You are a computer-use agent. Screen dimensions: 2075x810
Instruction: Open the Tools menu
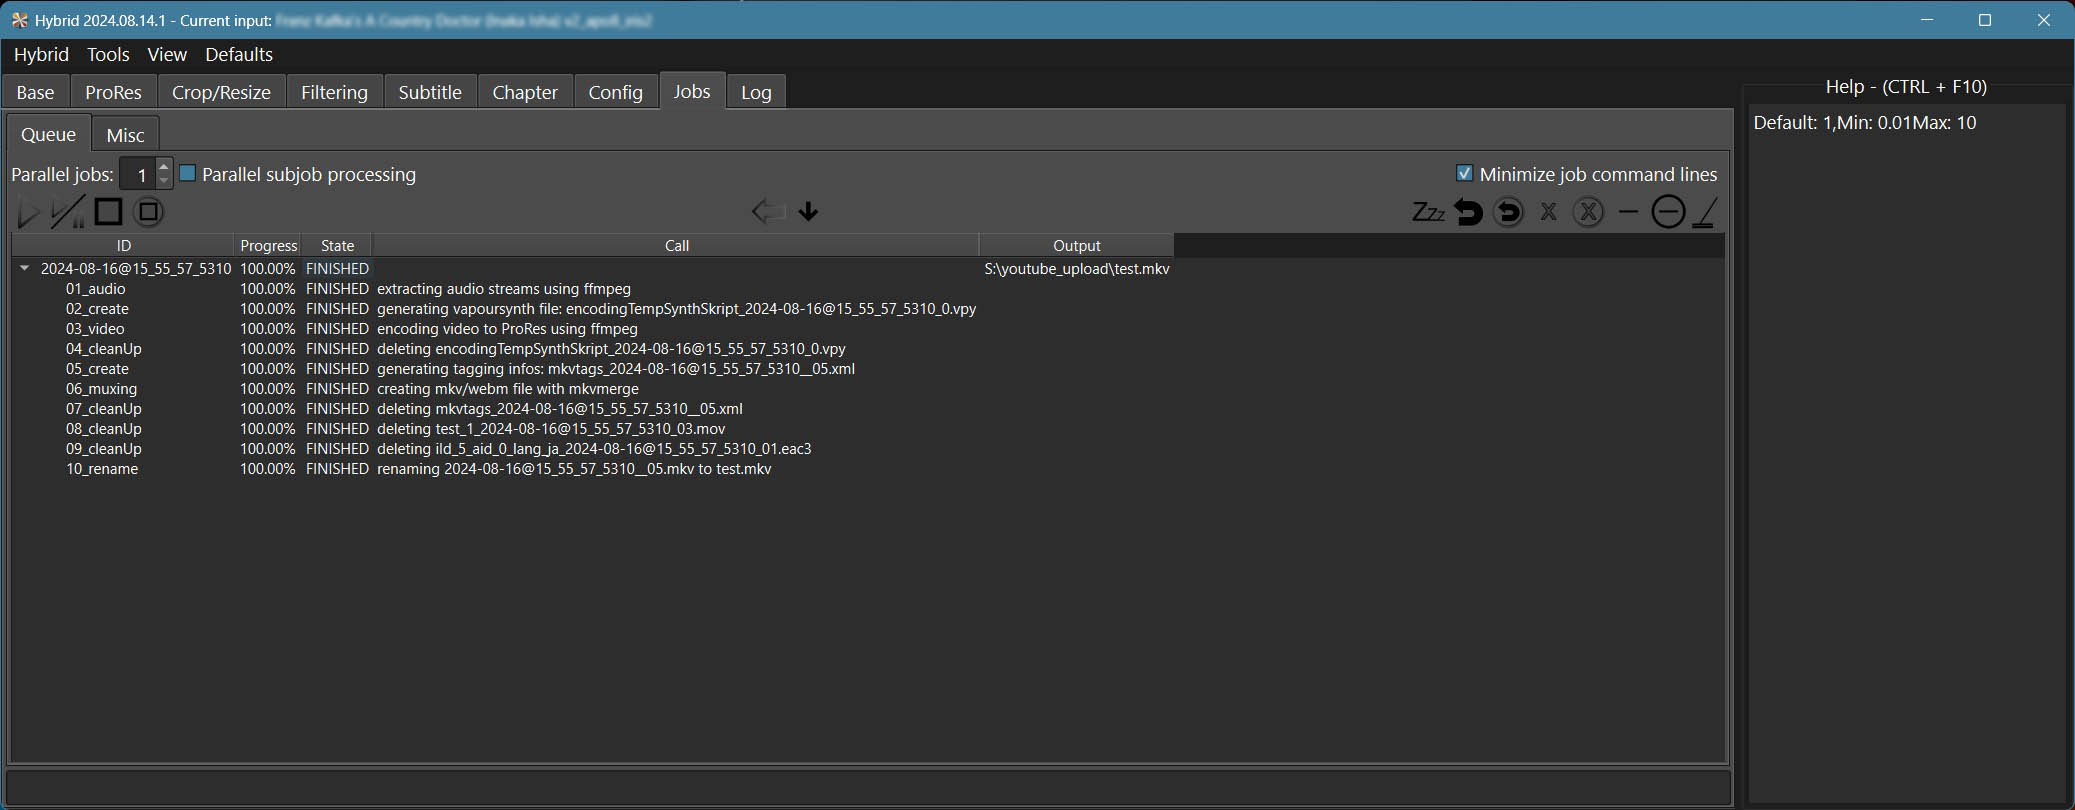point(108,54)
